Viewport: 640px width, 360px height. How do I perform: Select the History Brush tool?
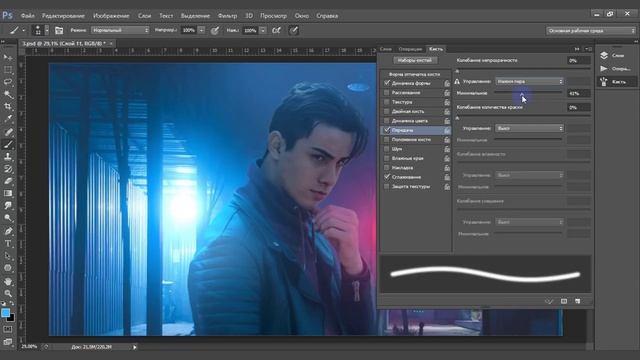click(7, 169)
